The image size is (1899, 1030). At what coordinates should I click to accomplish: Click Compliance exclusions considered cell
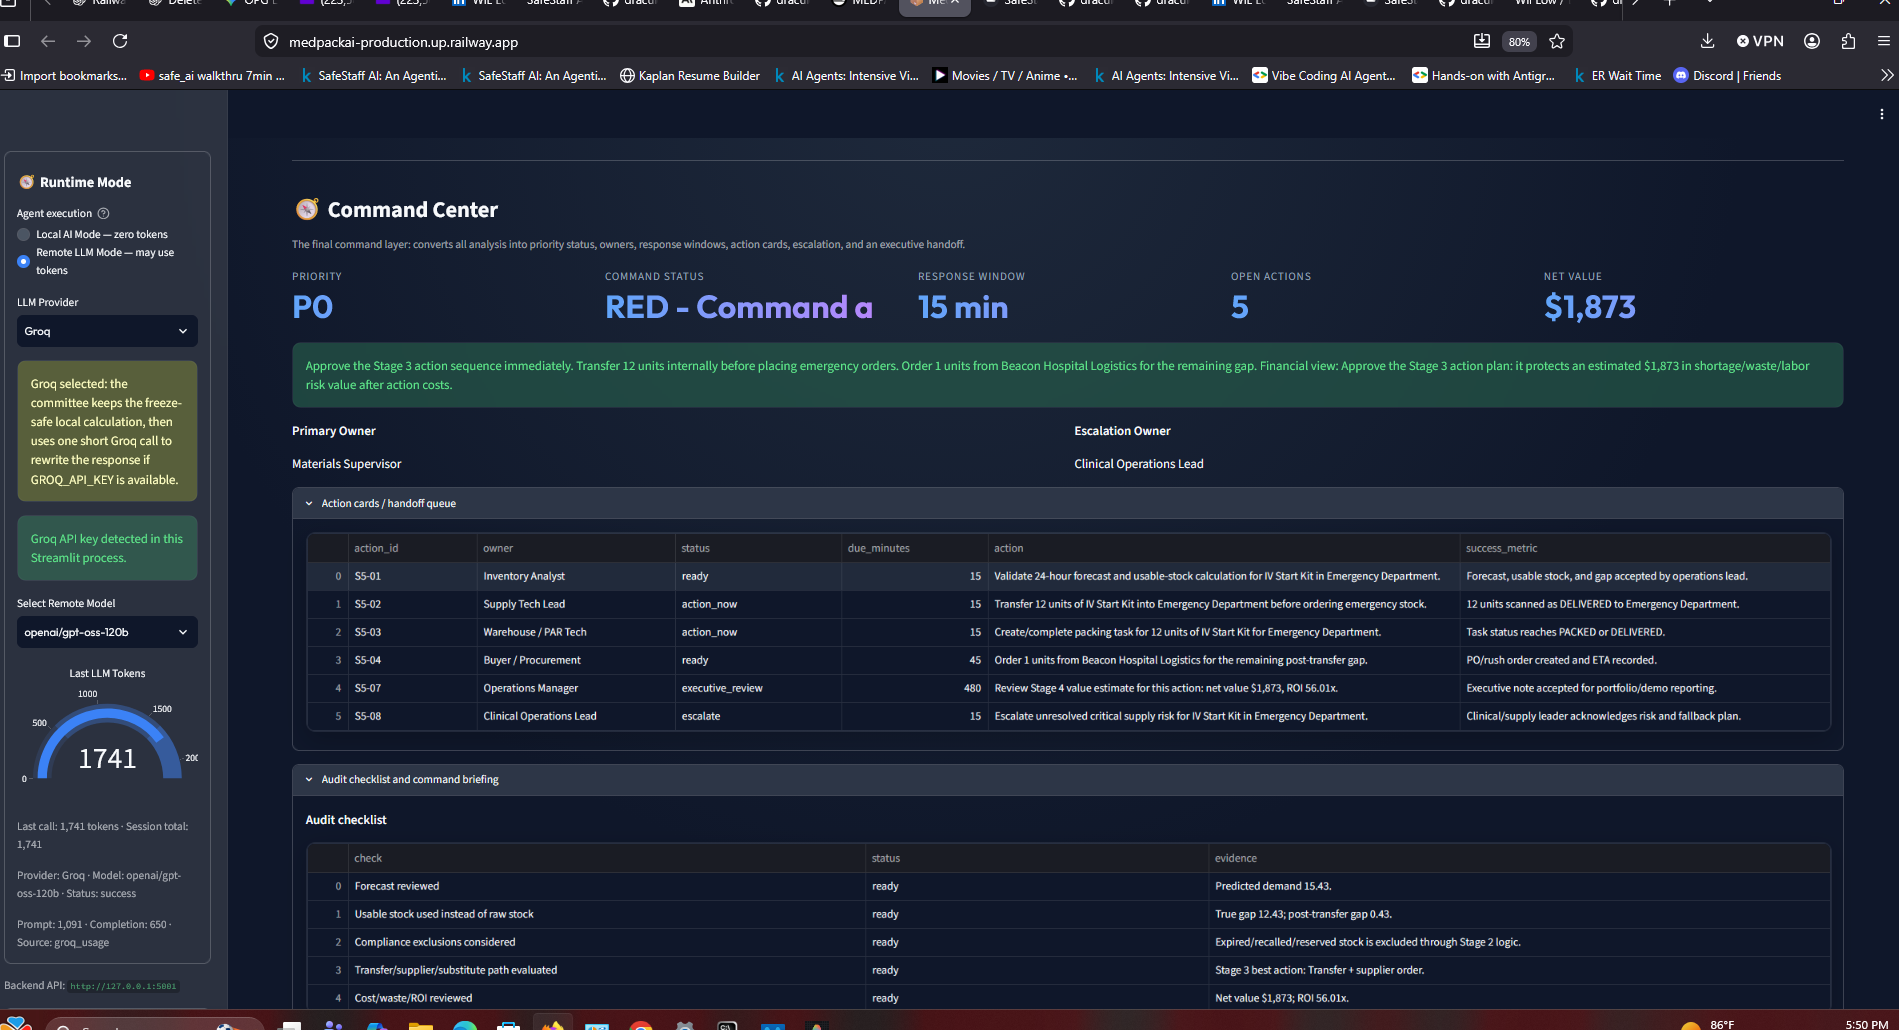(x=606, y=942)
